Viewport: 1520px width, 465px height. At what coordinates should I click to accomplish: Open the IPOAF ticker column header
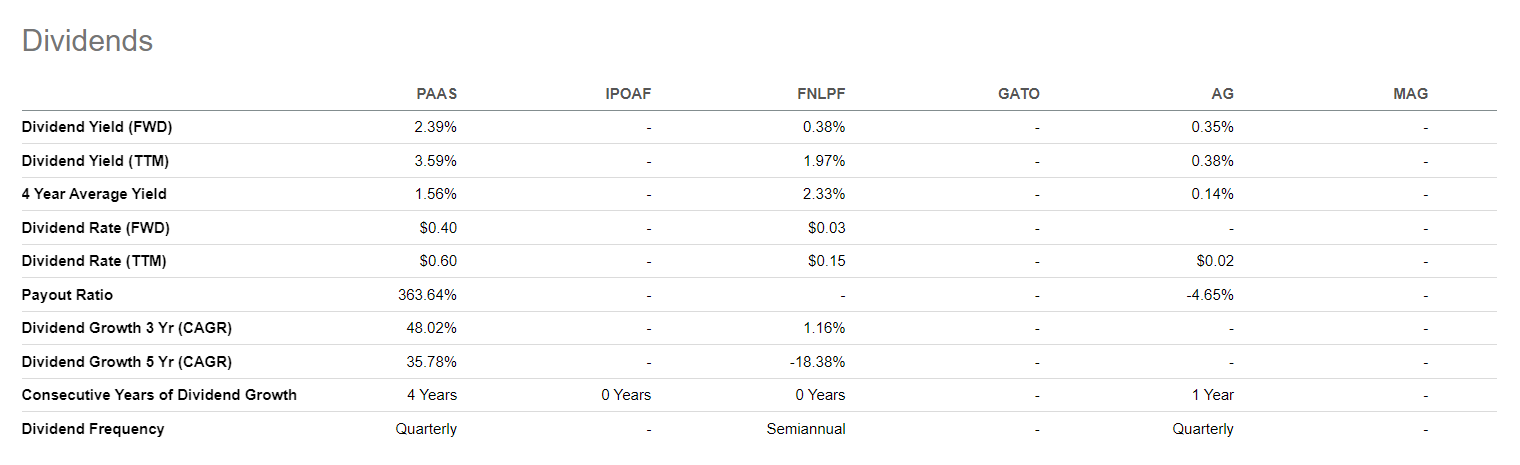click(628, 94)
